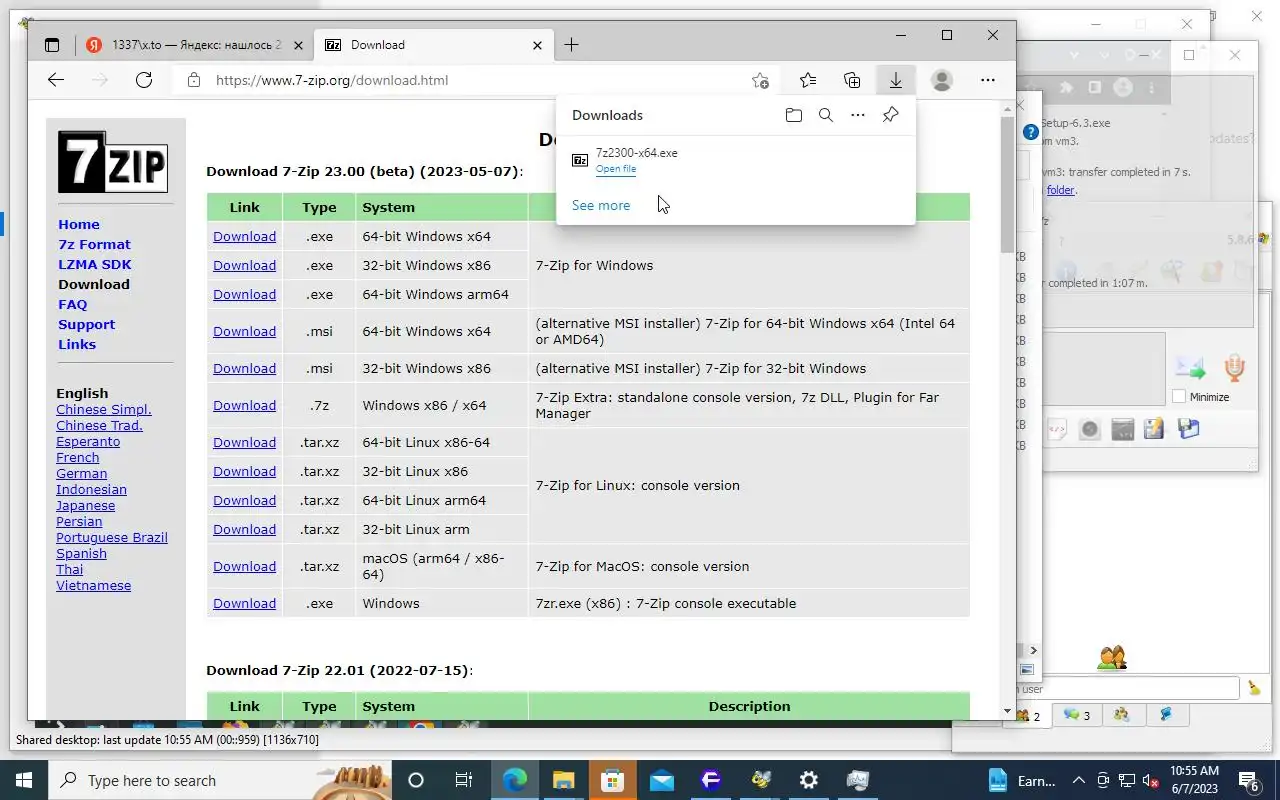
Task: Click the broom clear icon beside user field
Action: (x=1254, y=688)
